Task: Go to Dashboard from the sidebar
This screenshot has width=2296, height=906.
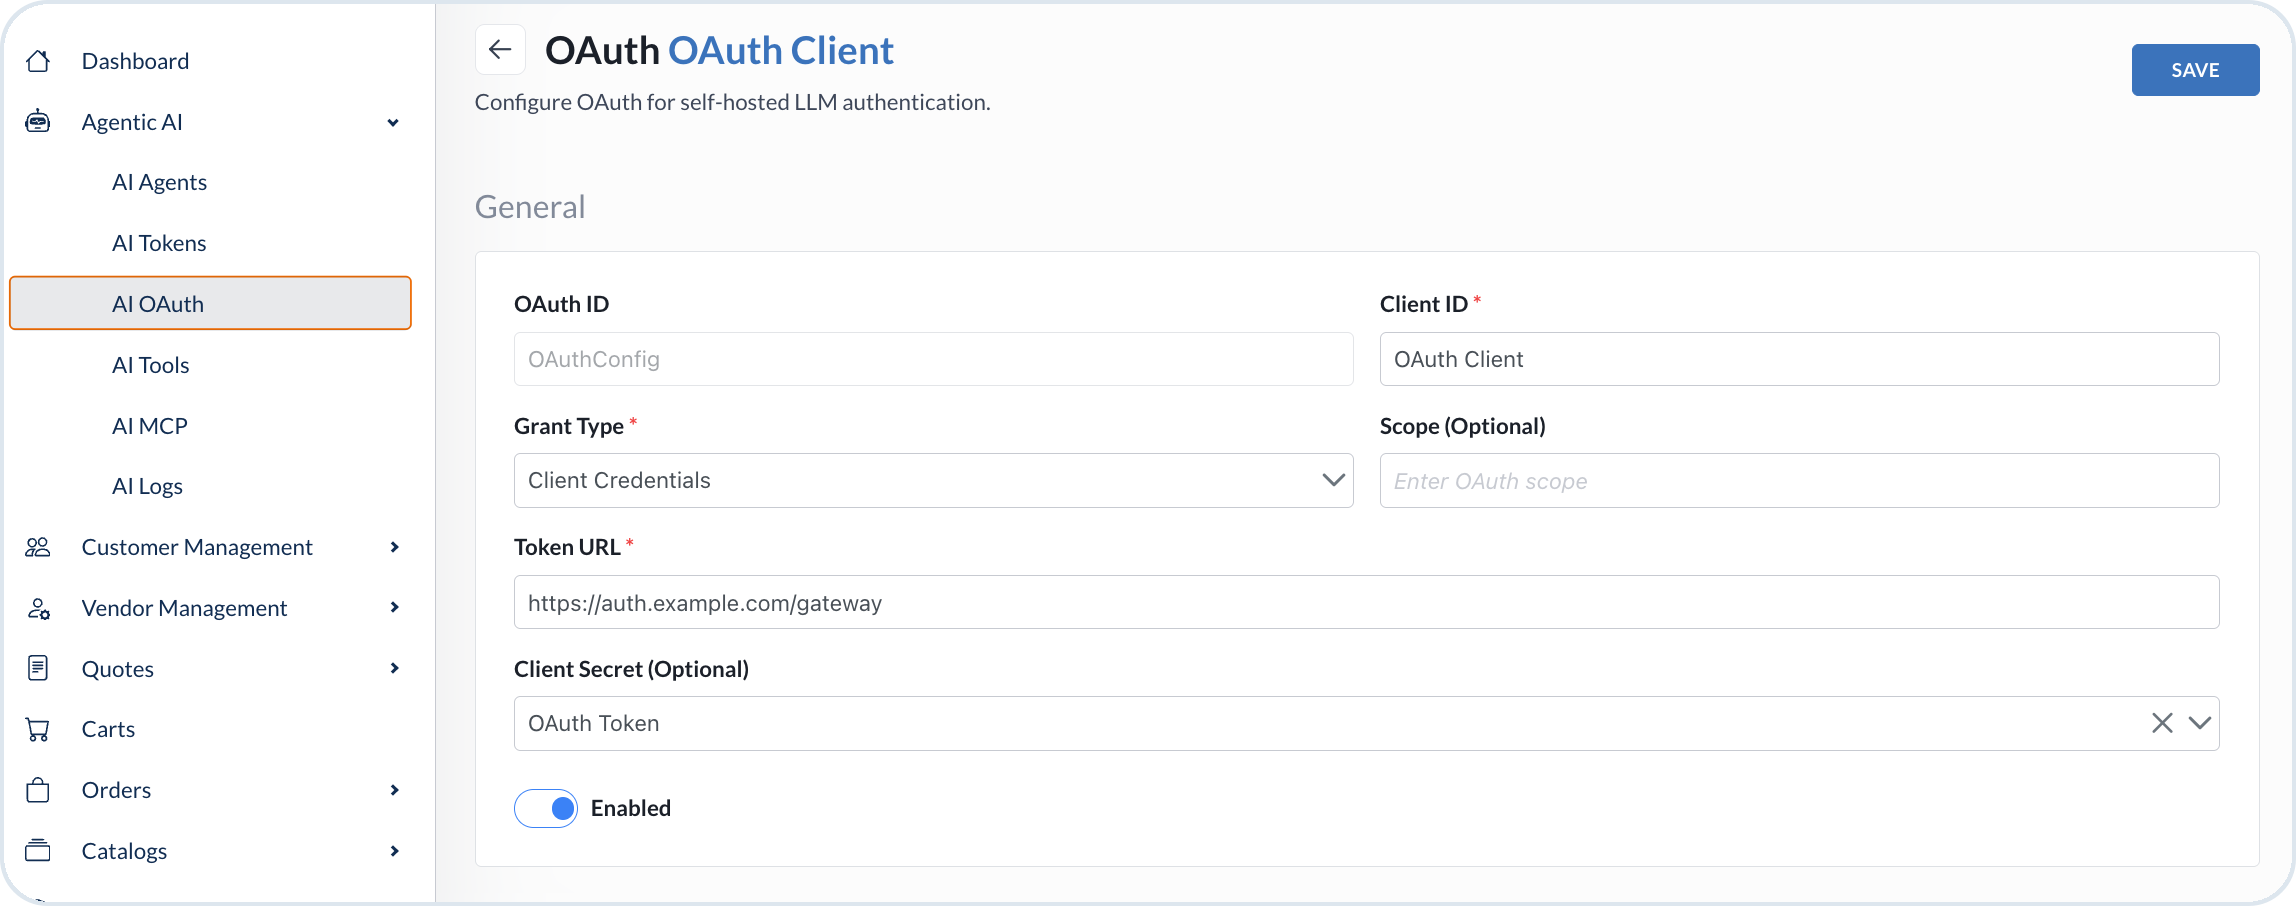Action: pos(135,61)
